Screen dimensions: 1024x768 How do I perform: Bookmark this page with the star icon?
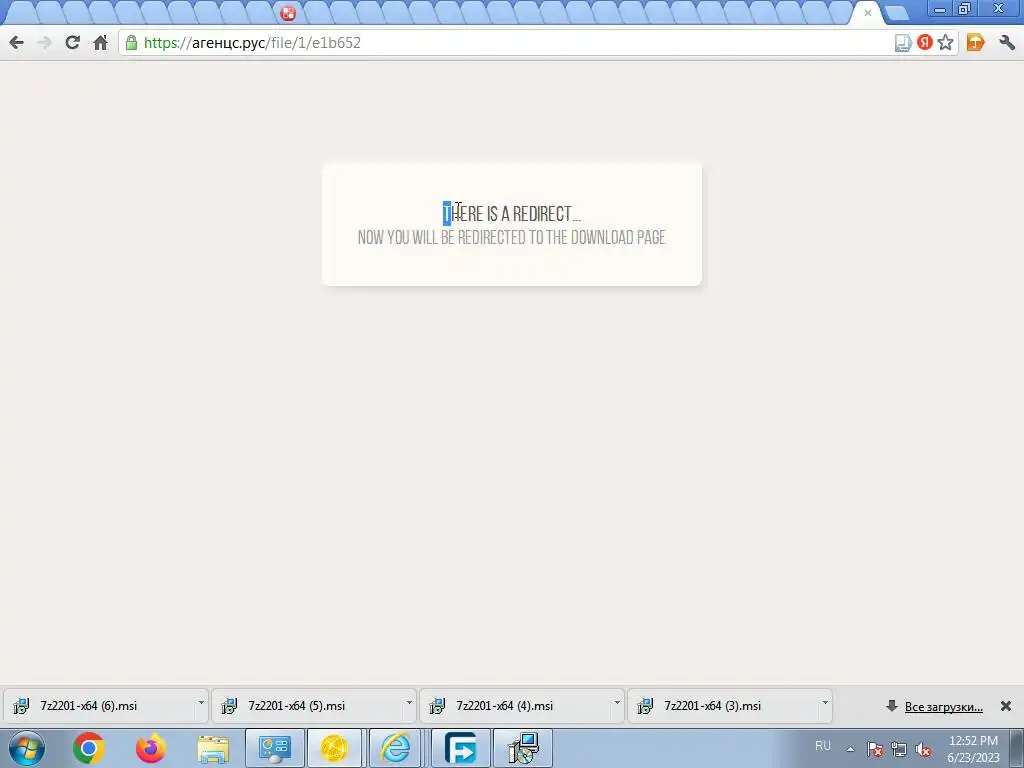point(945,43)
